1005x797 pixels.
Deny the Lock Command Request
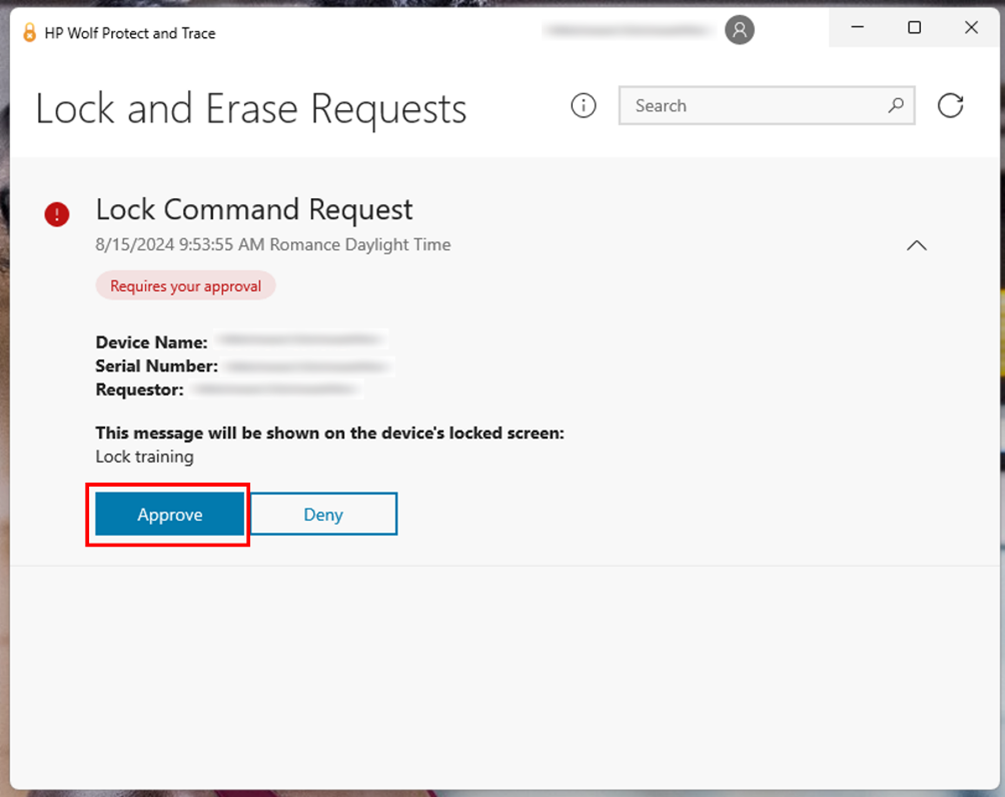pos(323,514)
